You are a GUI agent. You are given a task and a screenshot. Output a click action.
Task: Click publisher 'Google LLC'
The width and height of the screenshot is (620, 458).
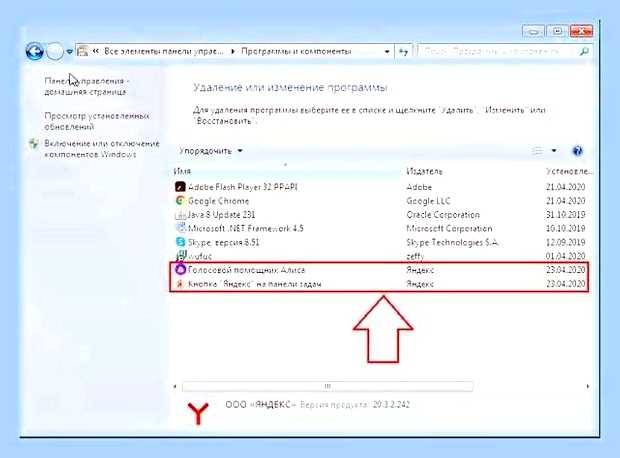(x=428, y=201)
